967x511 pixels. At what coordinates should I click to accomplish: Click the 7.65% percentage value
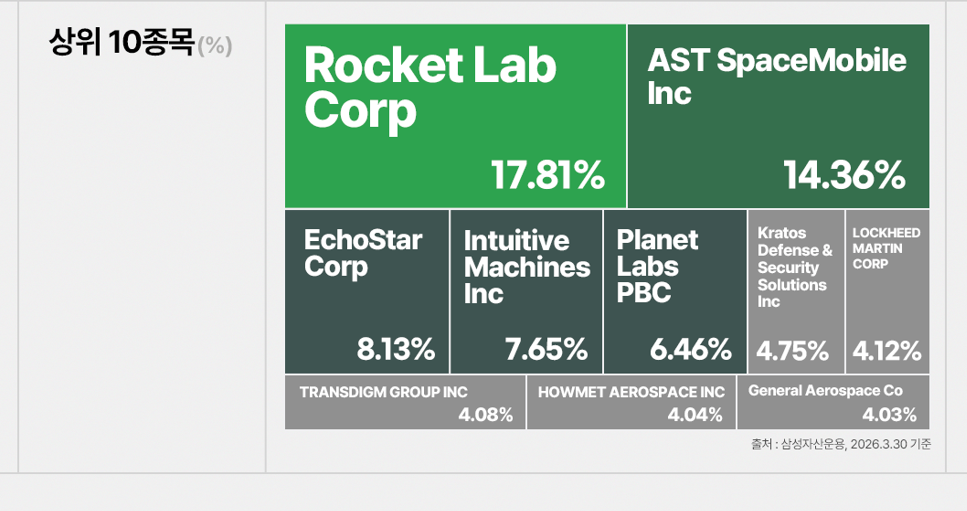coord(546,350)
